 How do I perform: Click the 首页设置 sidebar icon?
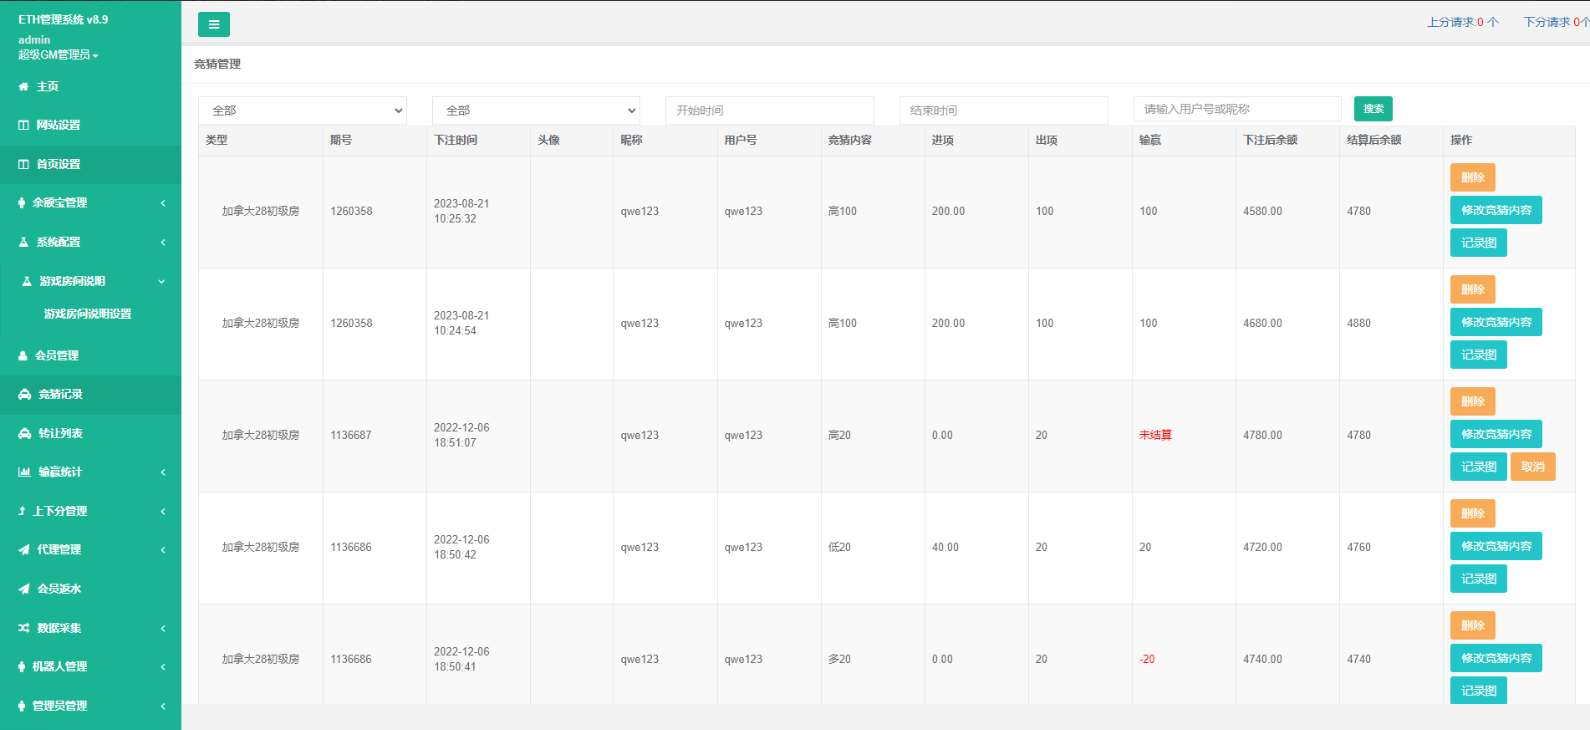(24, 164)
